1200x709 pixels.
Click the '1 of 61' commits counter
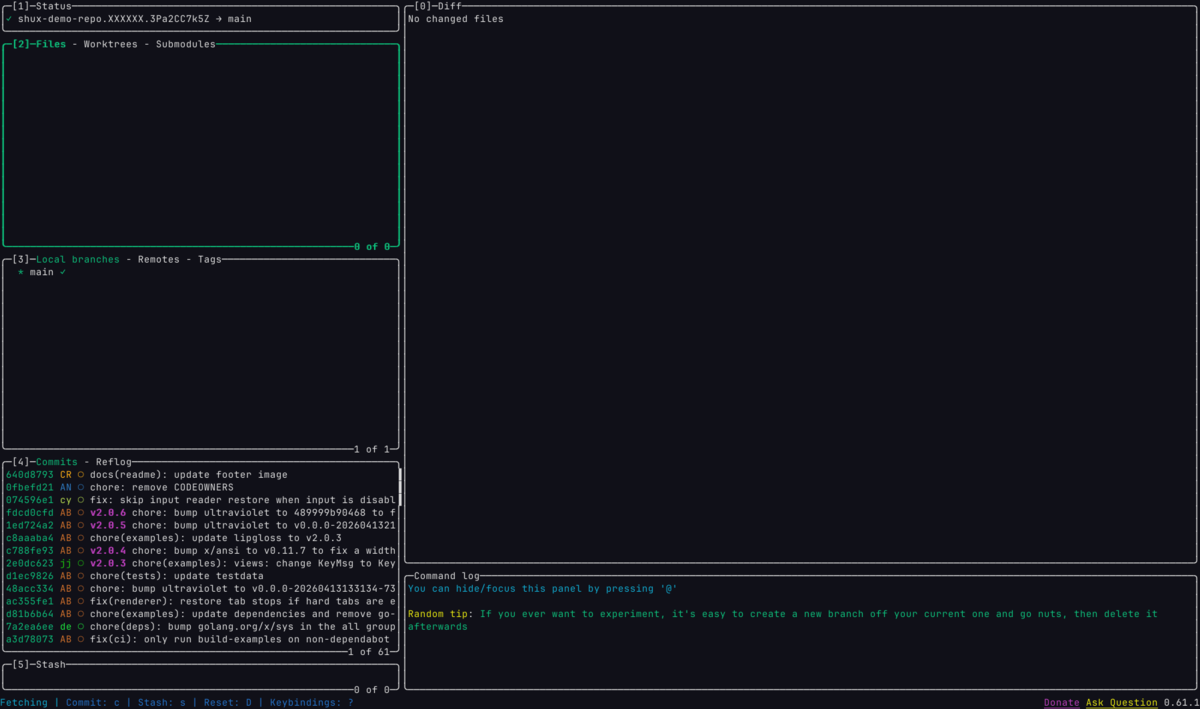pyautogui.click(x=369, y=652)
